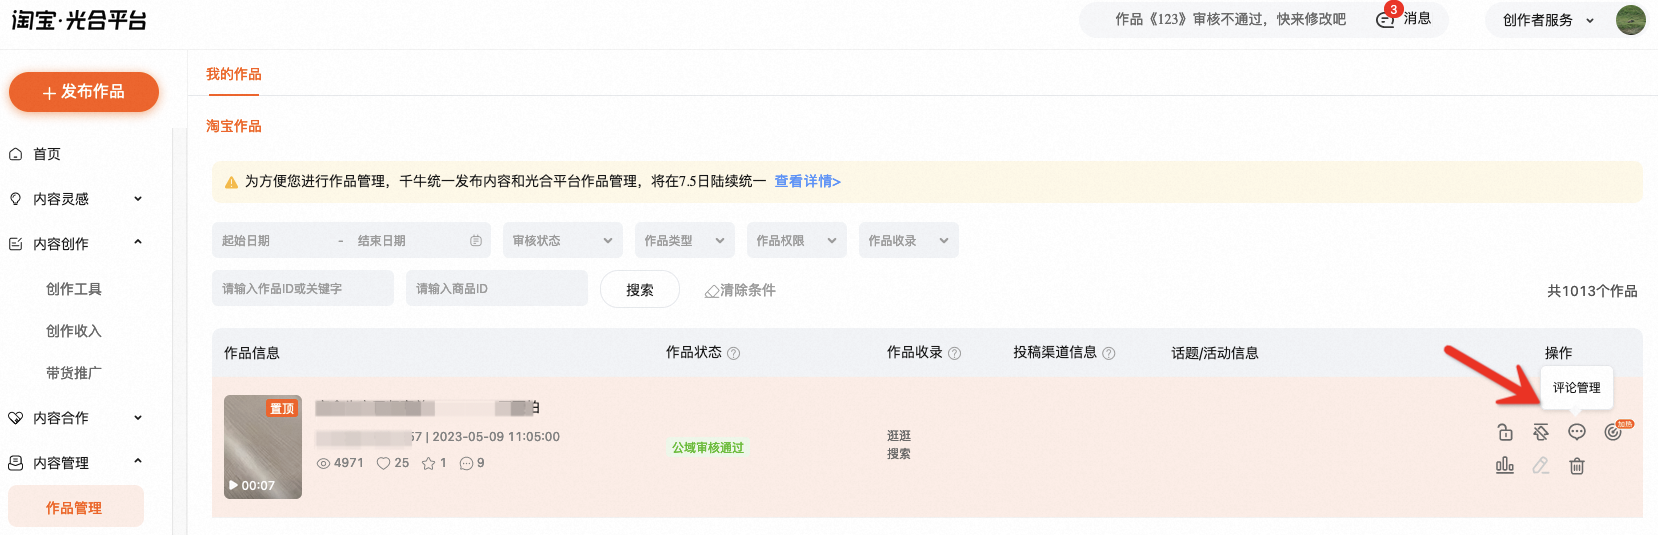Open 创作收入 in the sidebar
This screenshot has height=535, width=1658.
74,331
